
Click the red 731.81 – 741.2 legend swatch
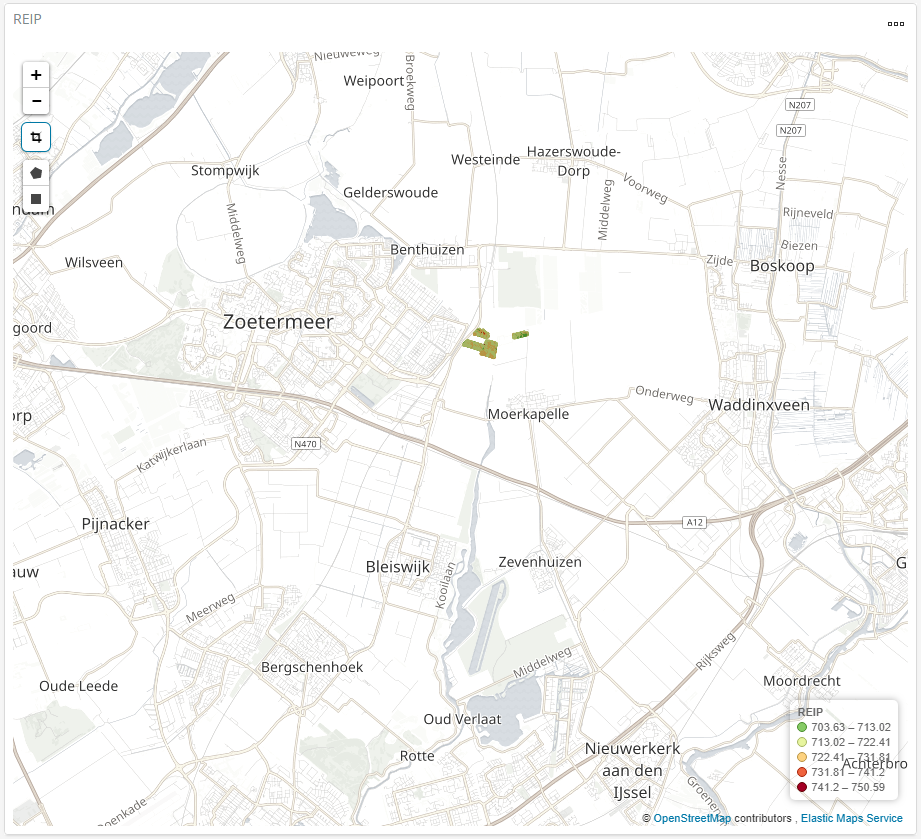[x=802, y=772]
